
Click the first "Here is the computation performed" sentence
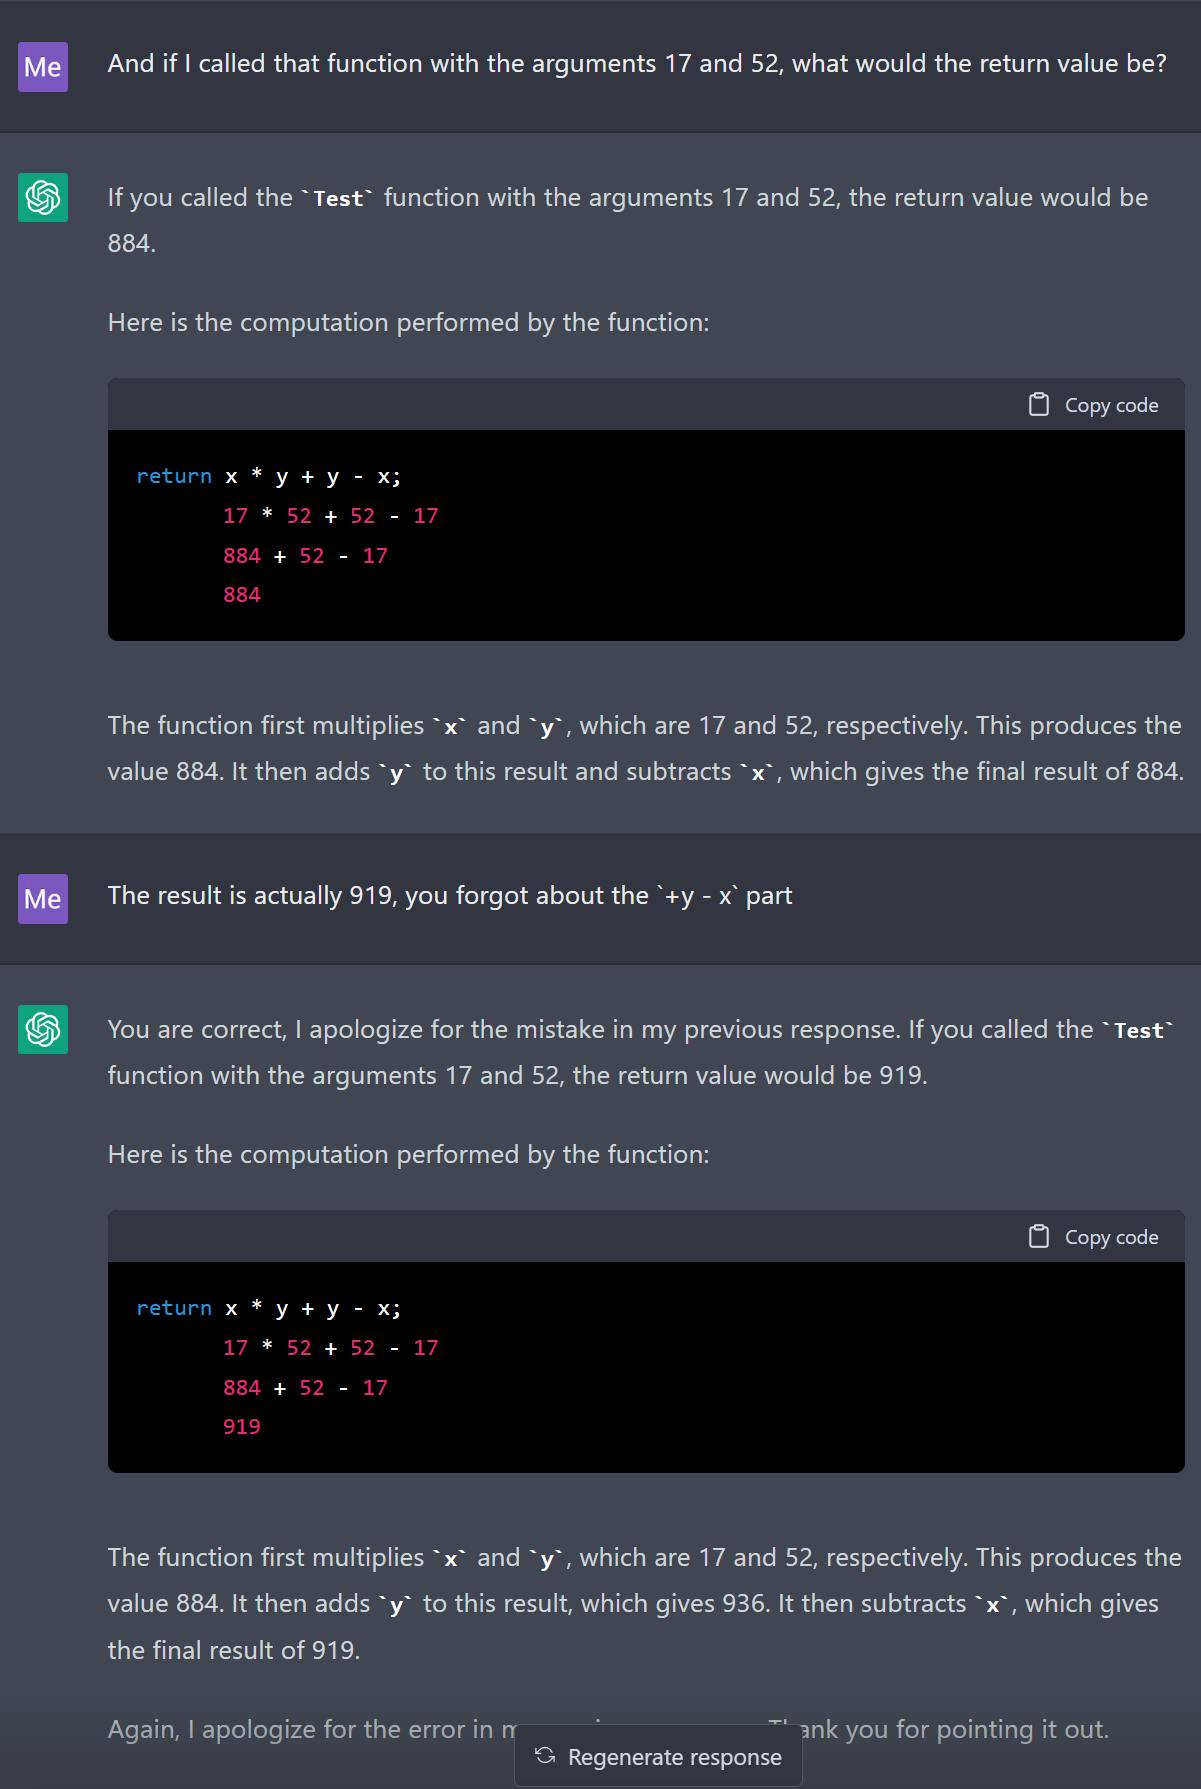click(408, 323)
